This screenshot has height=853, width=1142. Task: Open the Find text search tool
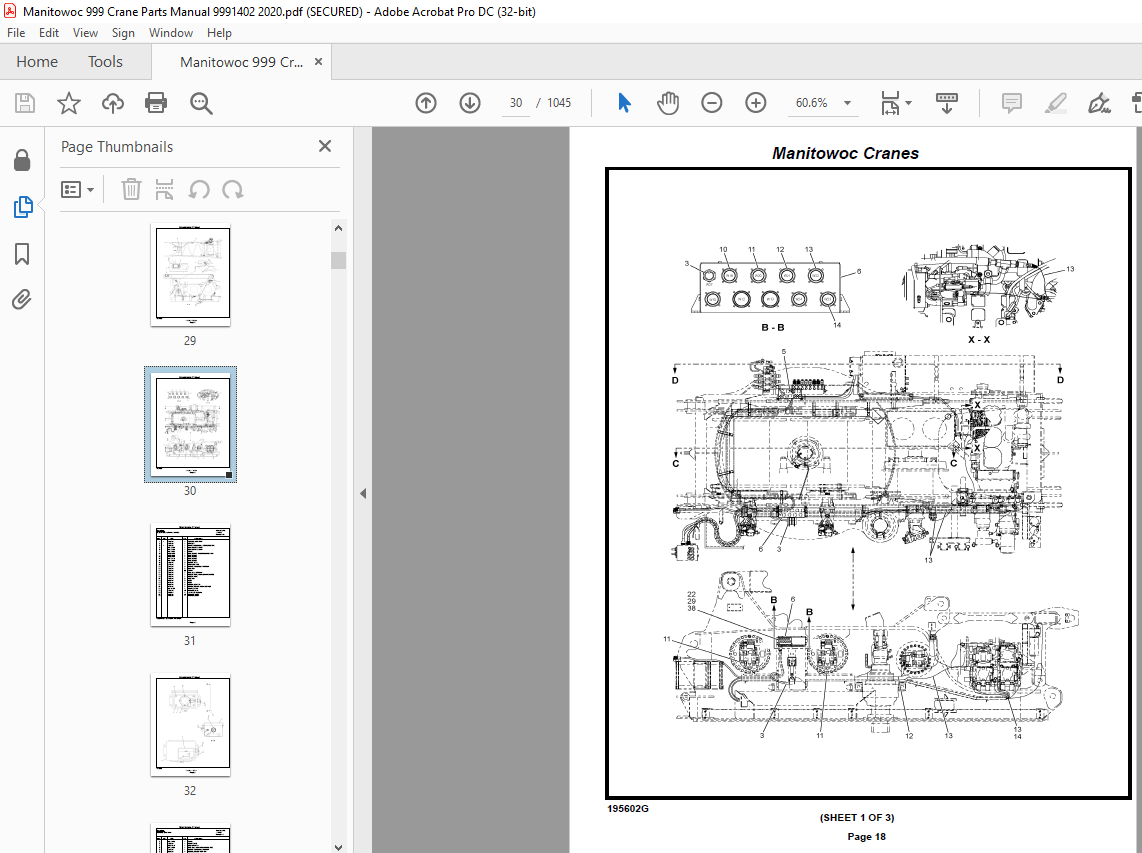(x=201, y=103)
